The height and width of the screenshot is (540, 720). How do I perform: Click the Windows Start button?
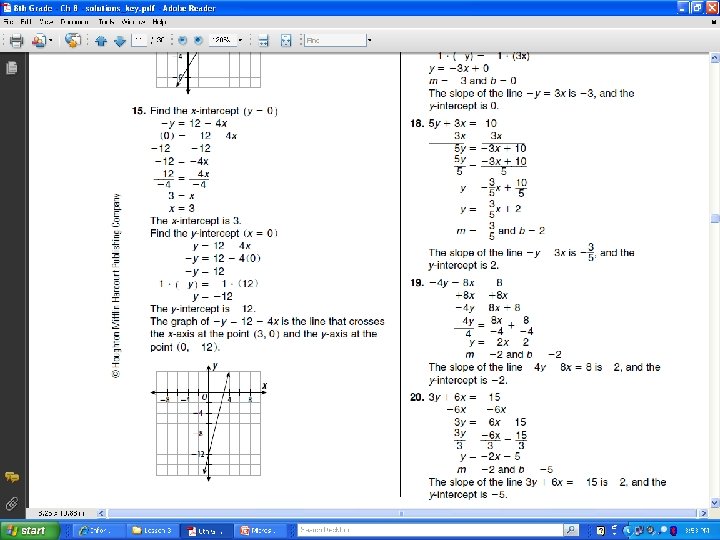pos(29,530)
